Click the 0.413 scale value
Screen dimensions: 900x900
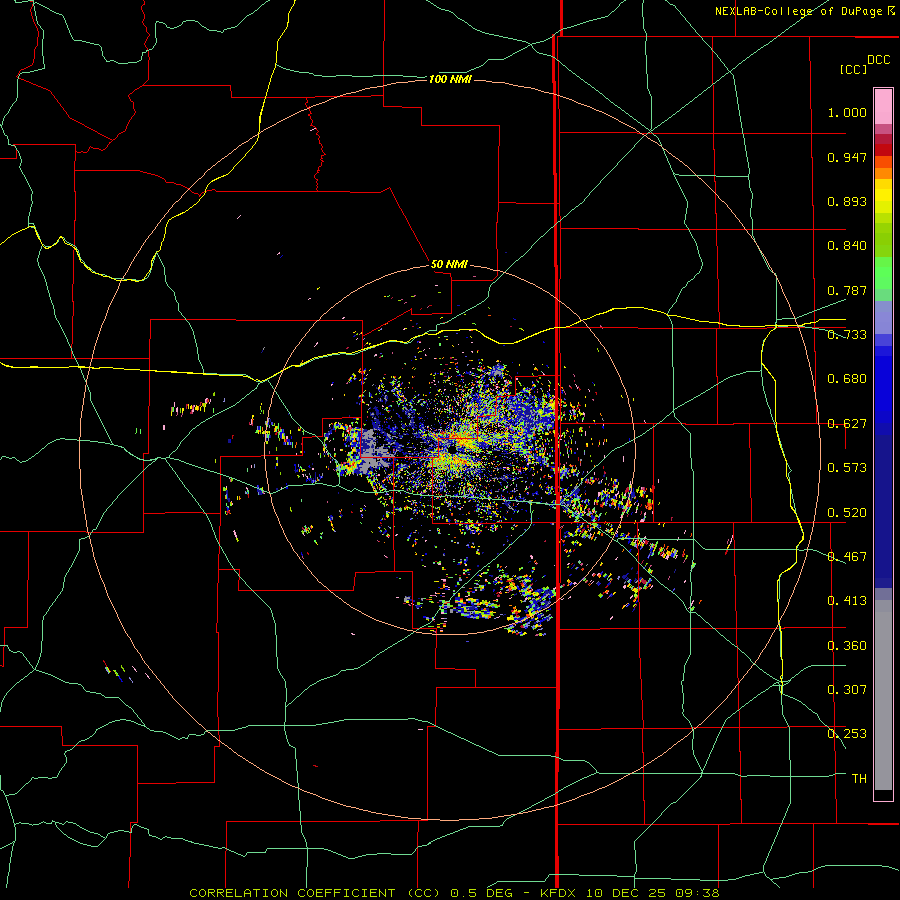tap(847, 601)
